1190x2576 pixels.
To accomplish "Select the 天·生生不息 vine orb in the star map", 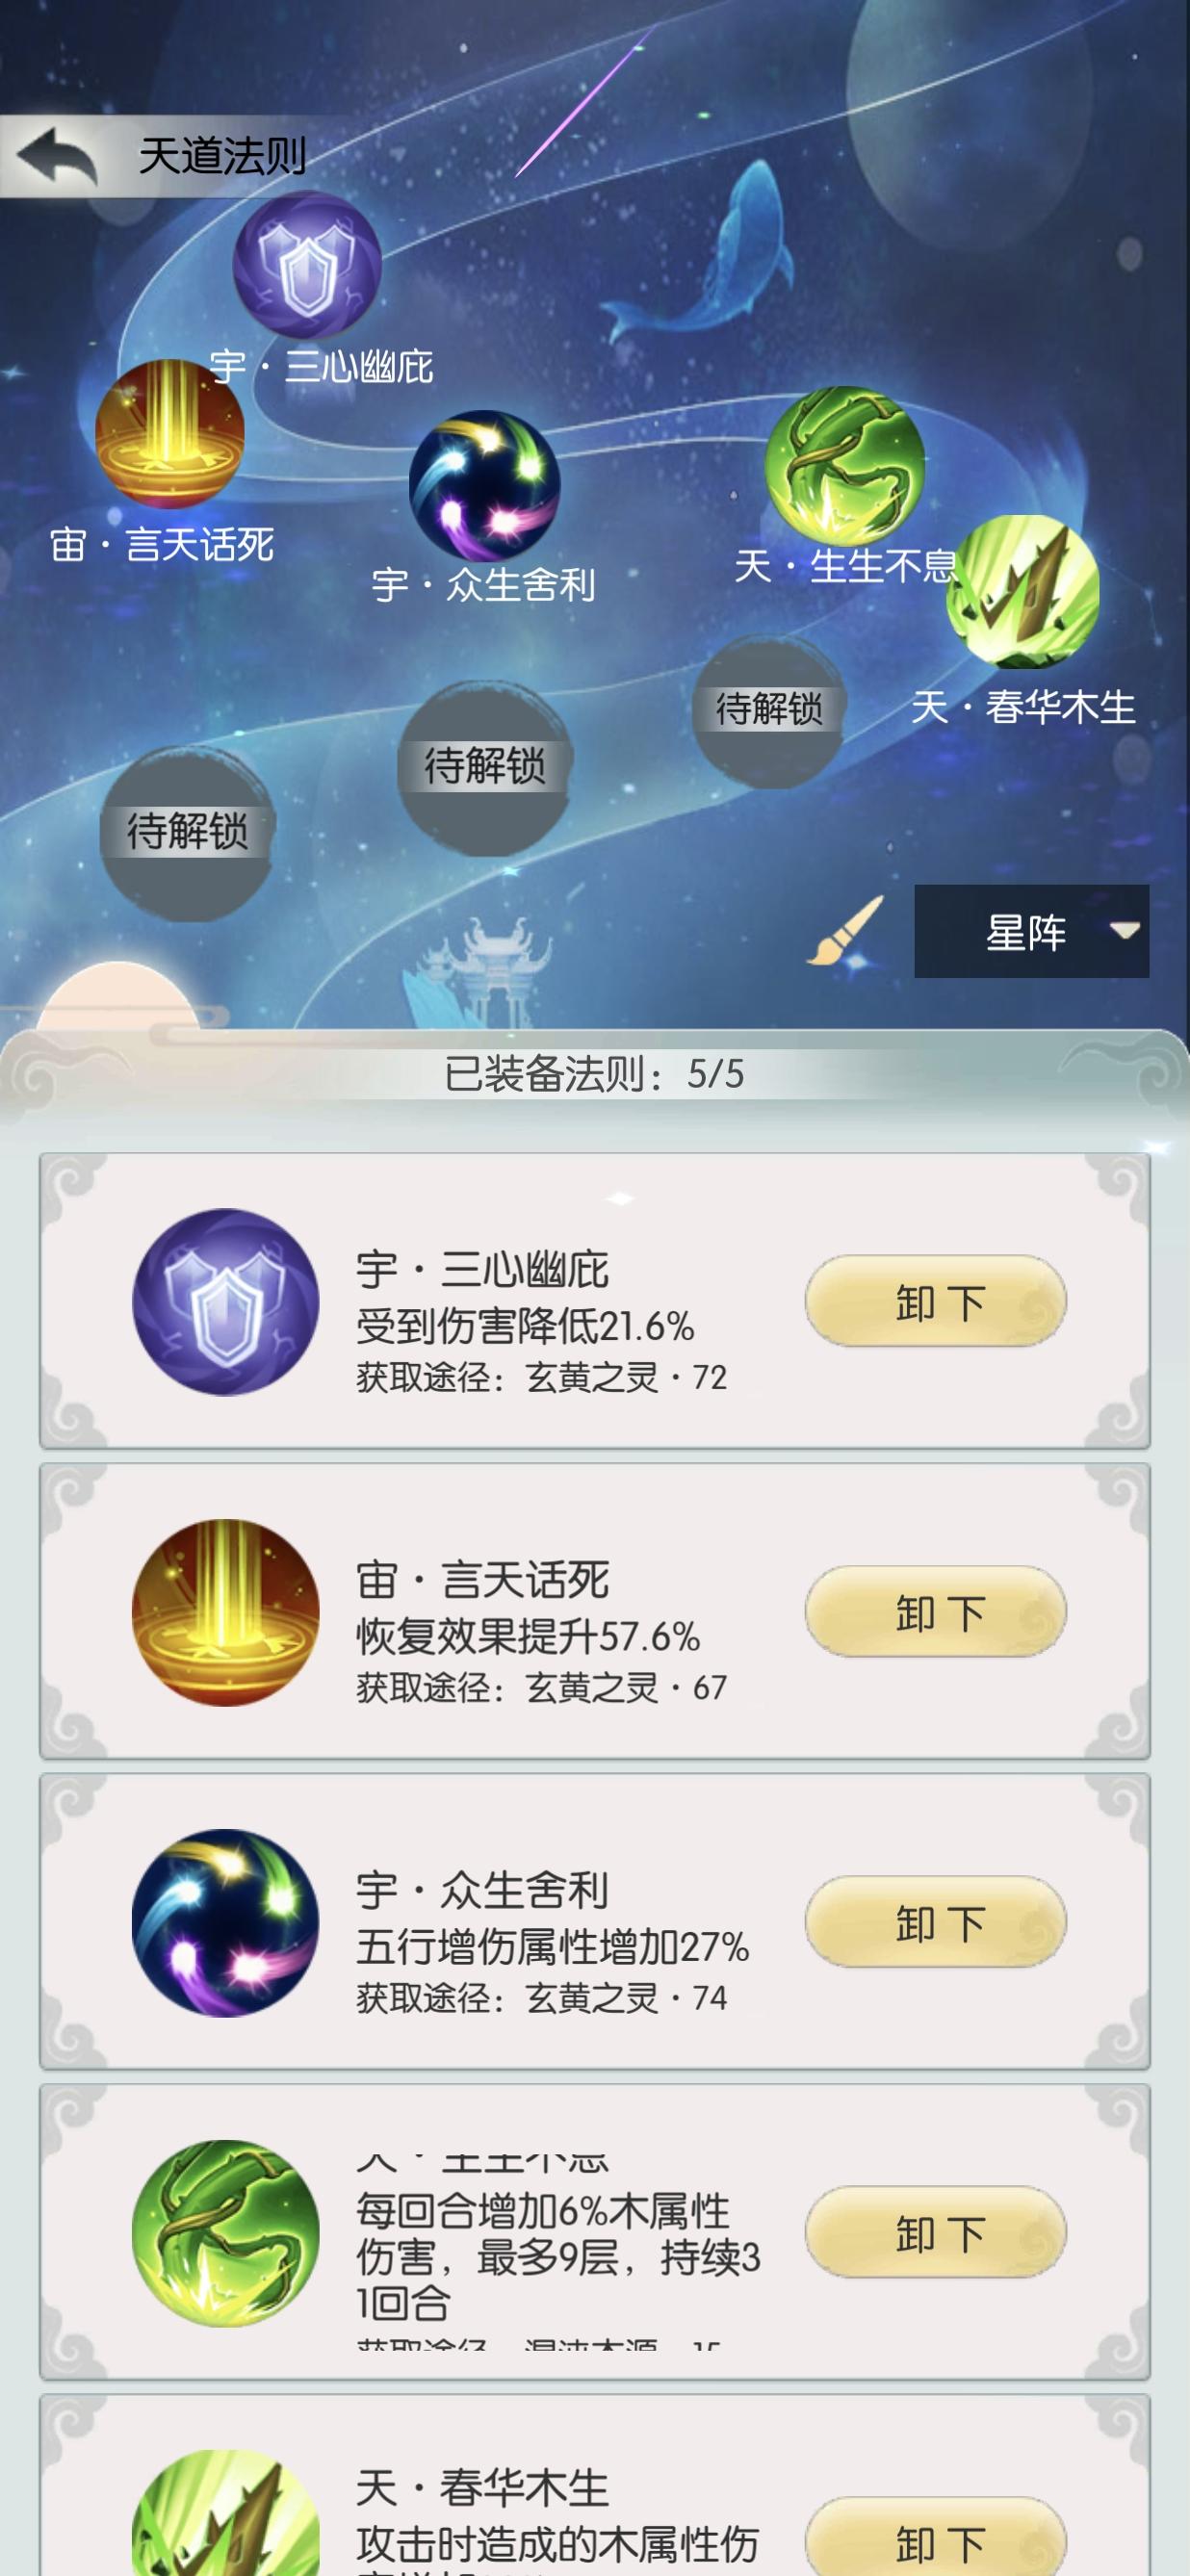I will click(x=845, y=466).
